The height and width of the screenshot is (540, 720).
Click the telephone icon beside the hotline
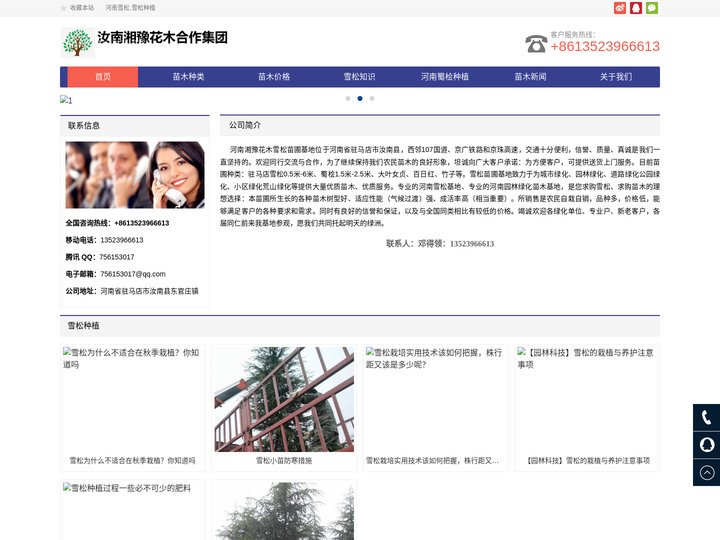click(536, 44)
